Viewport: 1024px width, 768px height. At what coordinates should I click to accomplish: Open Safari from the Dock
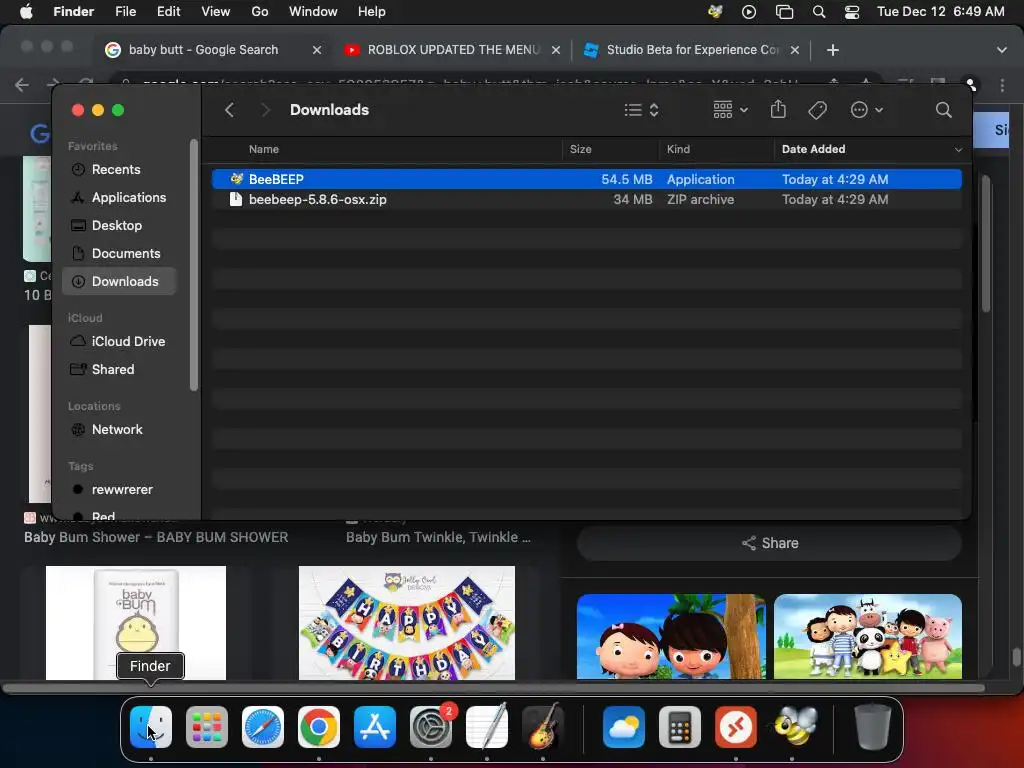point(263,727)
